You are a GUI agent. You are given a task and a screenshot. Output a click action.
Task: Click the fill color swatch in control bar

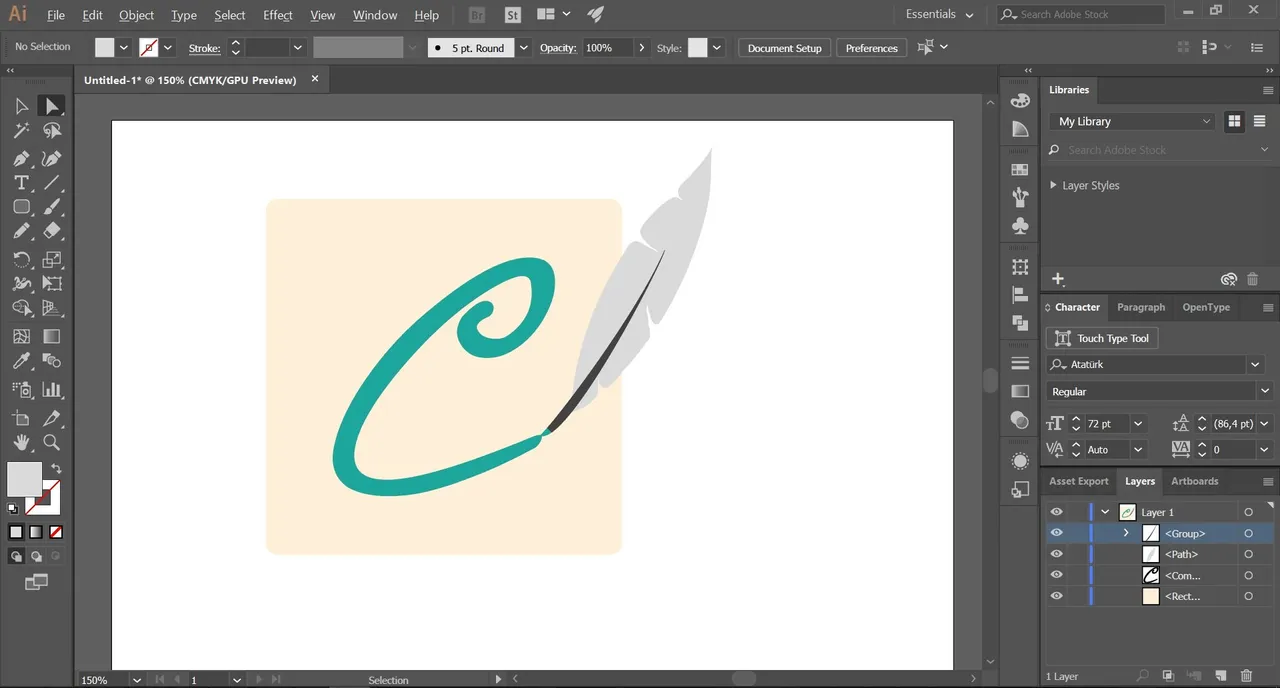105,47
